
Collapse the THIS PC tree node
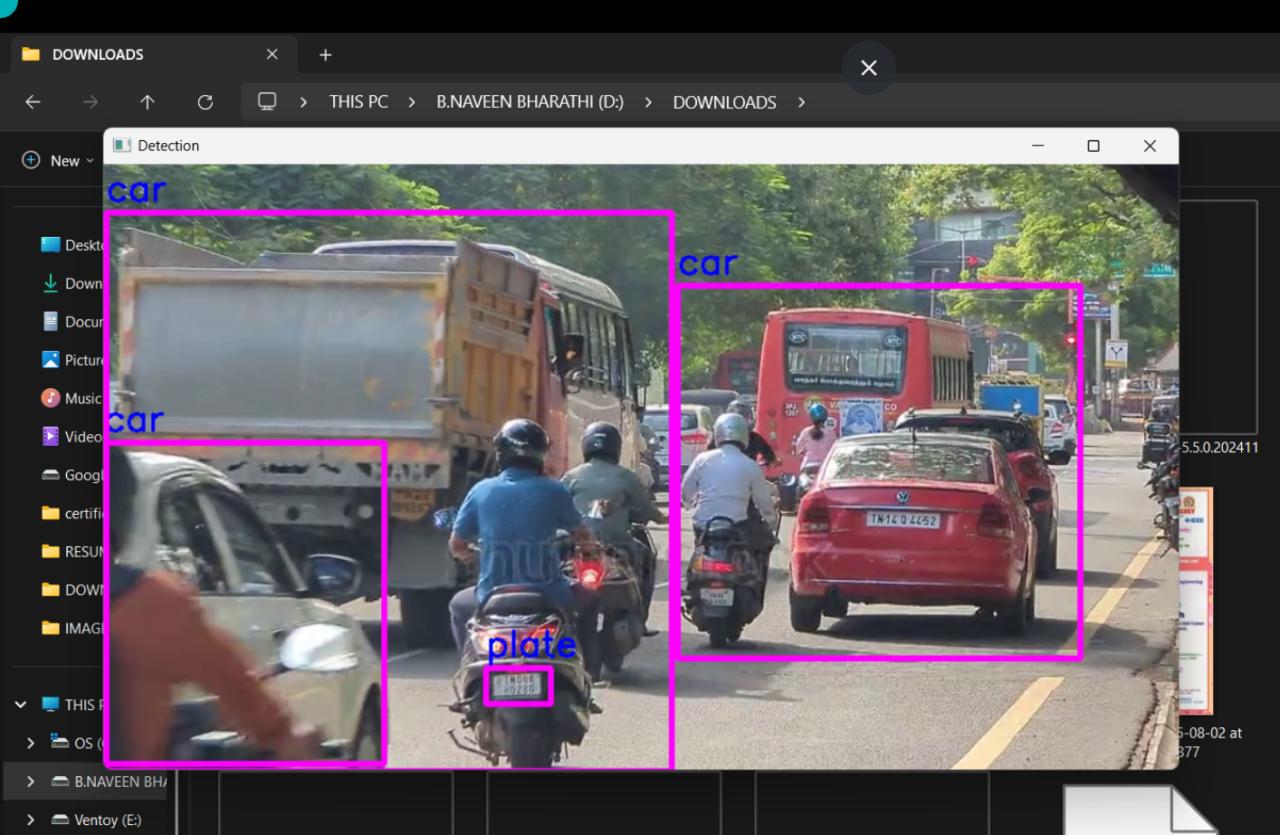pos(21,704)
